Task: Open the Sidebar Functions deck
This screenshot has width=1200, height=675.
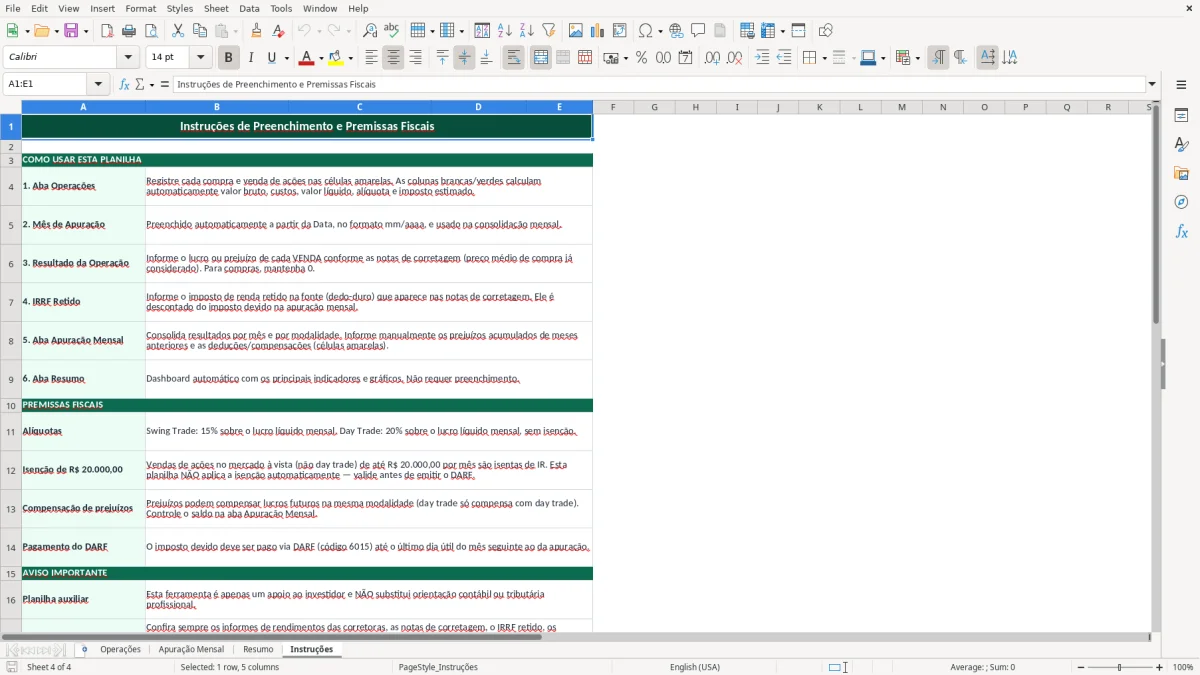Action: tap(1181, 231)
